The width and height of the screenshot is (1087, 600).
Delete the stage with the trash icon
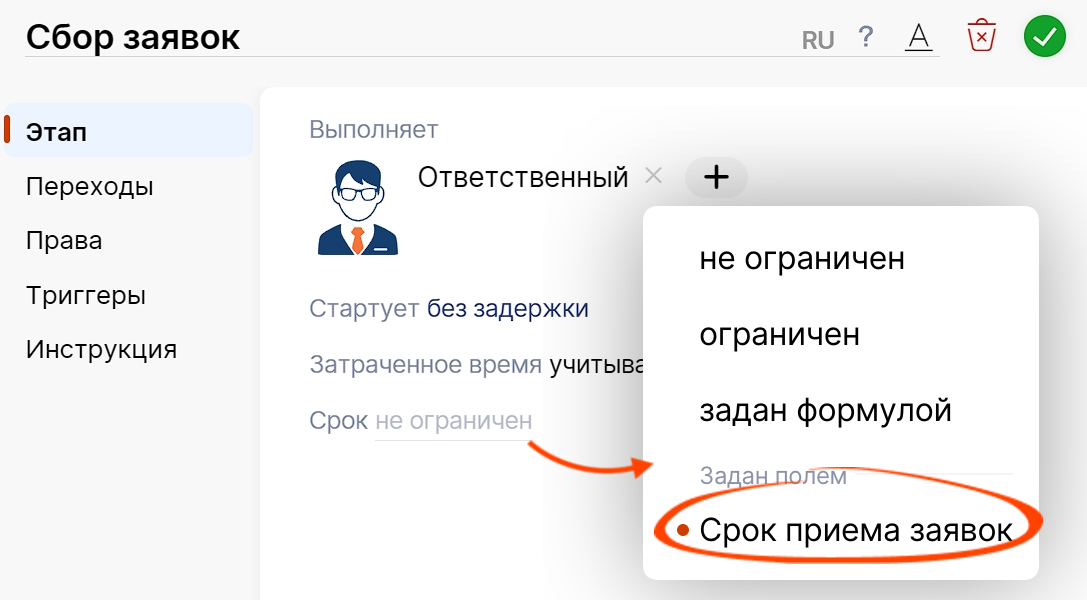982,37
